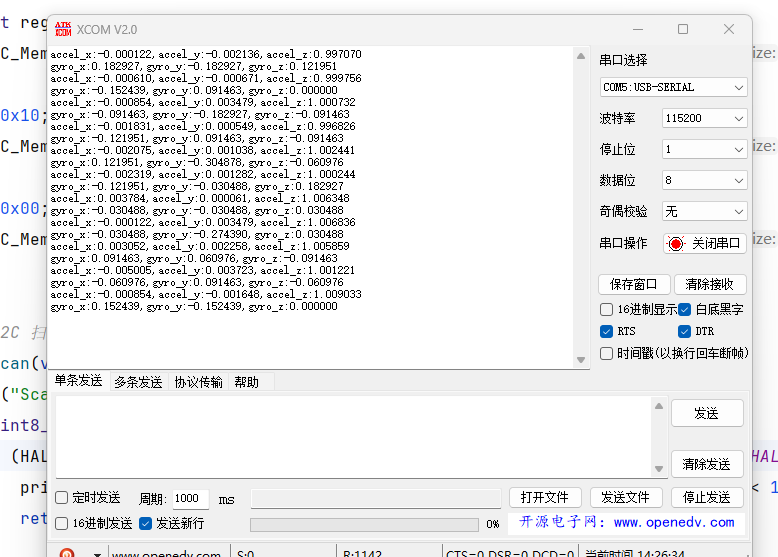Image resolution: width=778 pixels, height=557 pixels.
Task: Click the 发送文件 send file button
Action: (626, 497)
